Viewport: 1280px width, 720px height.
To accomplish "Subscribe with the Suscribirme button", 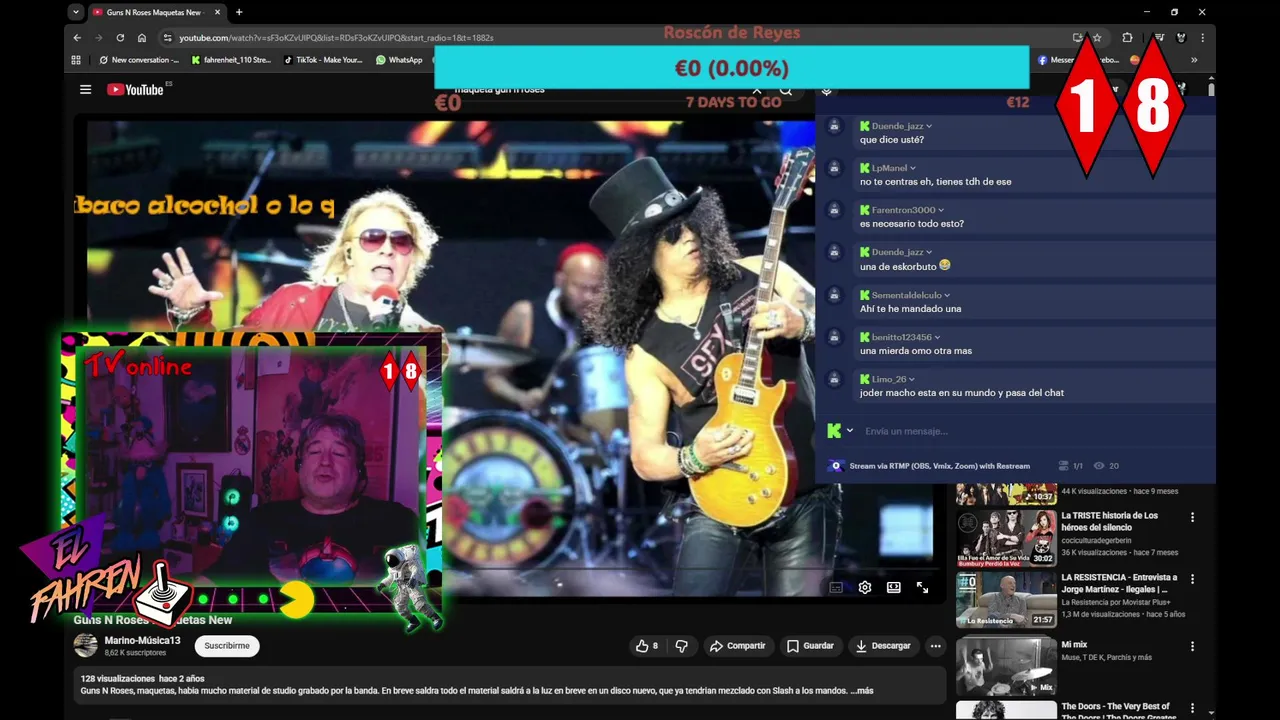I will point(227,646).
